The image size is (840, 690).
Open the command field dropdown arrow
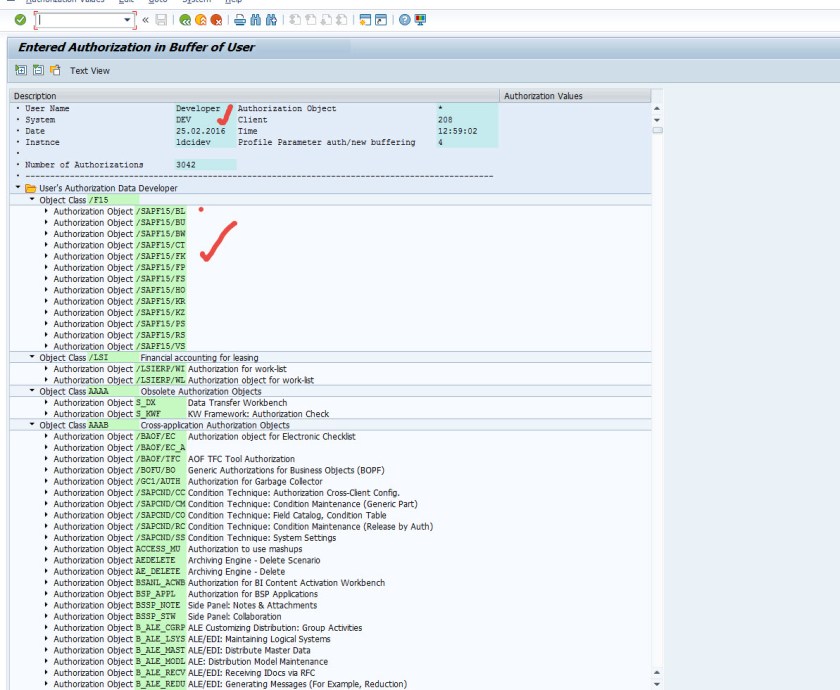click(x=127, y=20)
